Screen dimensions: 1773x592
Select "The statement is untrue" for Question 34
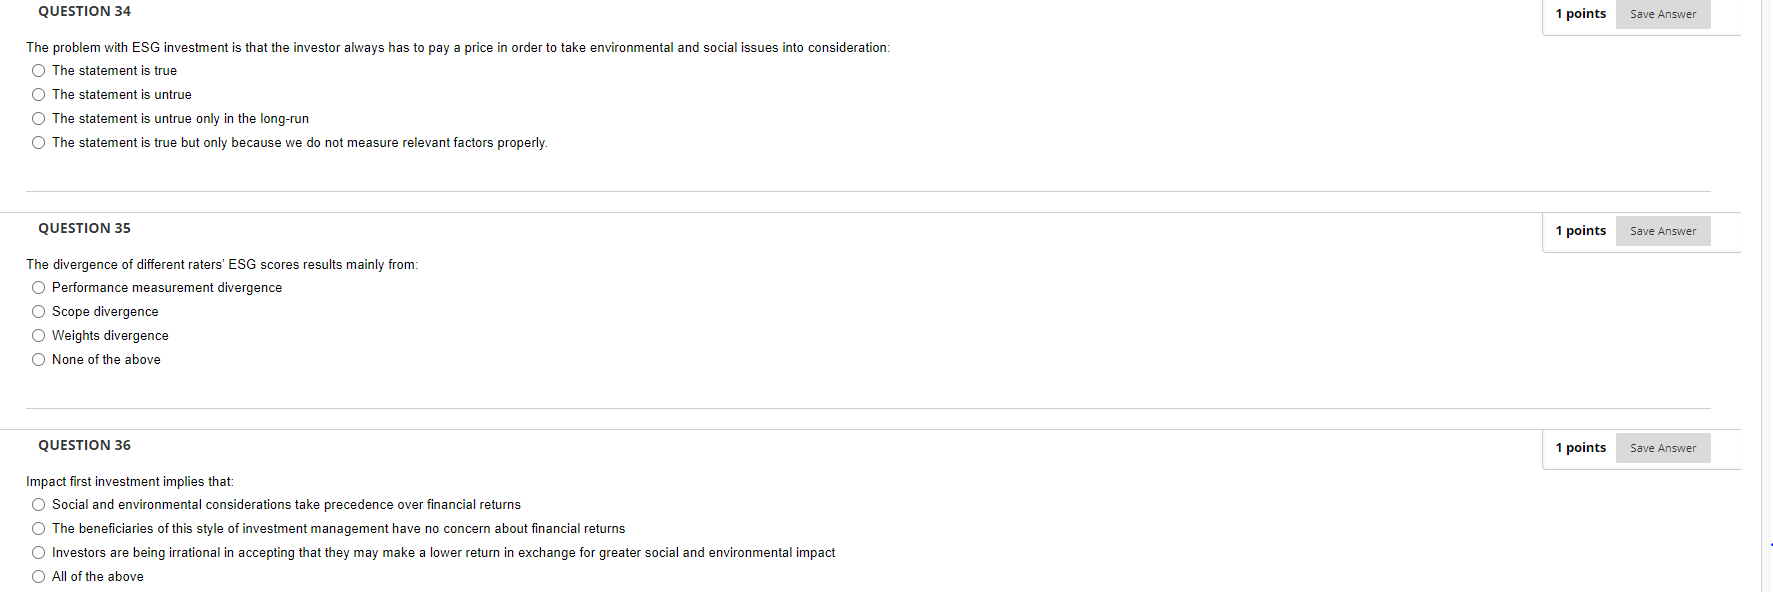point(38,94)
